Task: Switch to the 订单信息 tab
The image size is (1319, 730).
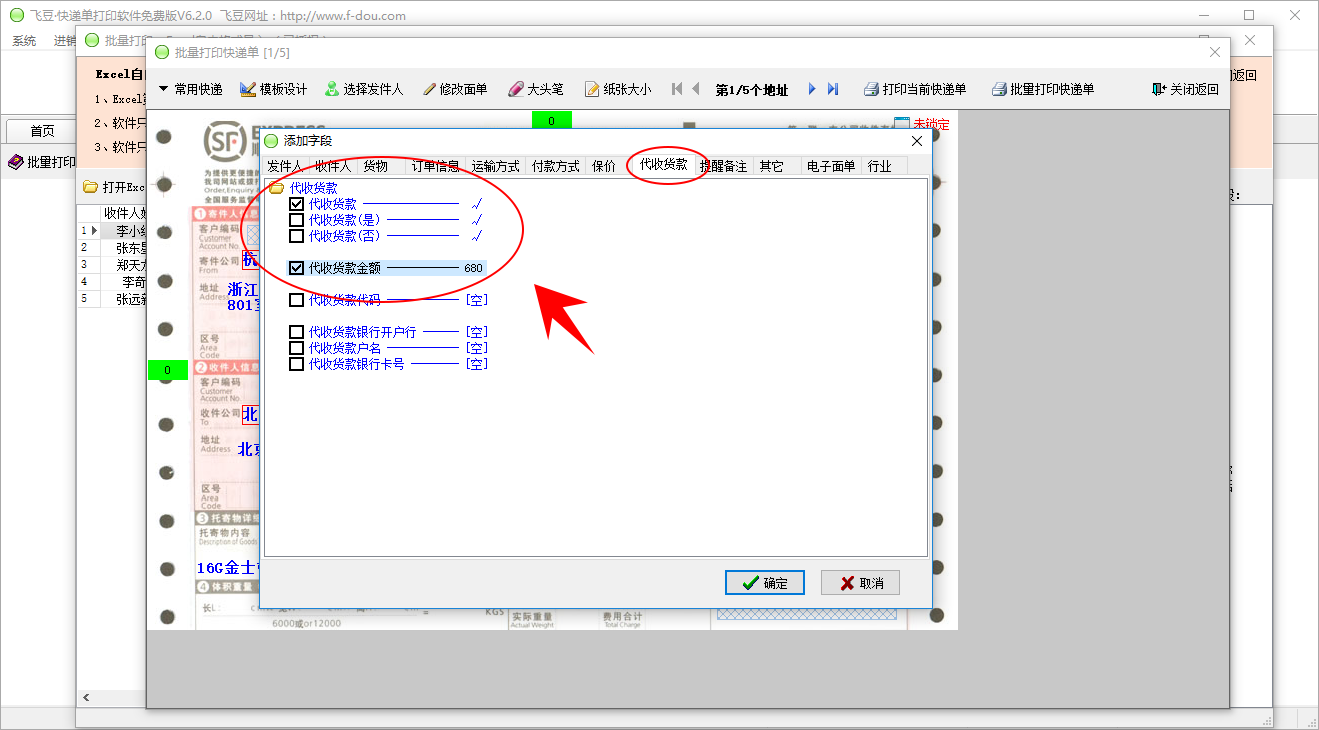Action: point(436,166)
